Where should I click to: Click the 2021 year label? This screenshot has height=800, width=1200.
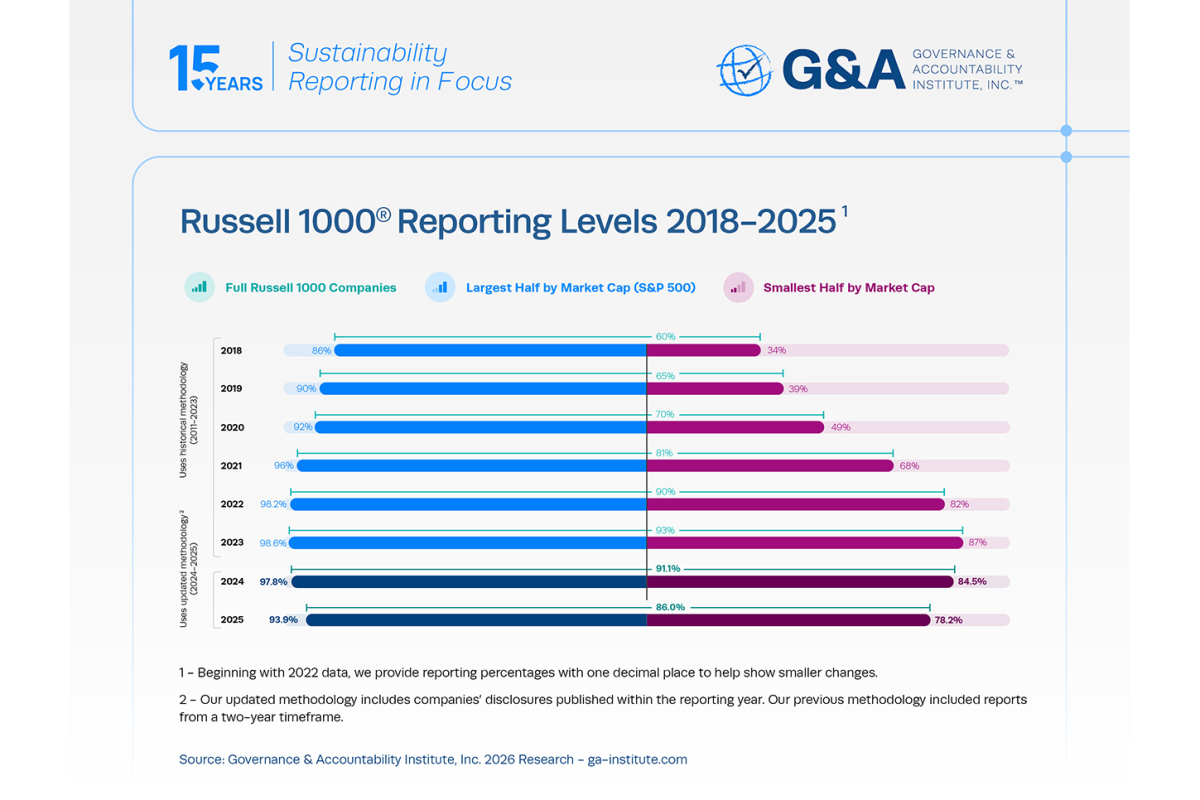231,466
